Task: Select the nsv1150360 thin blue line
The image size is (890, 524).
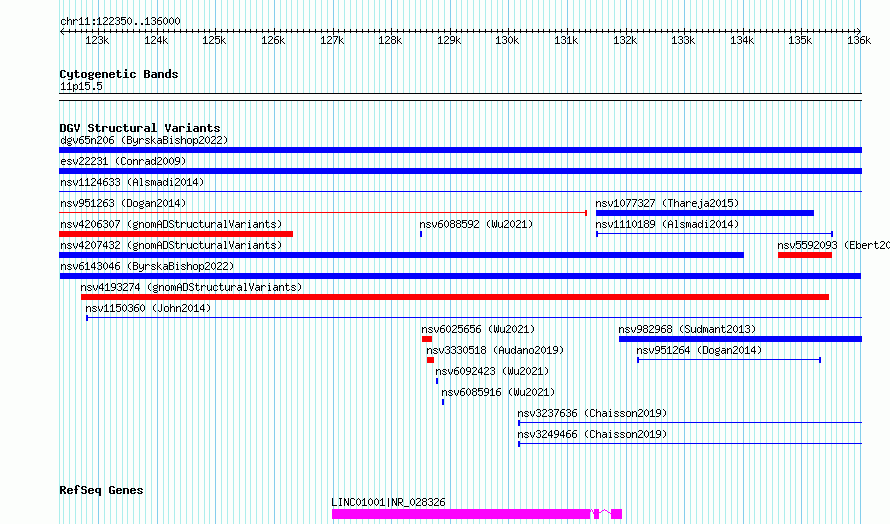Action: [x=474, y=318]
